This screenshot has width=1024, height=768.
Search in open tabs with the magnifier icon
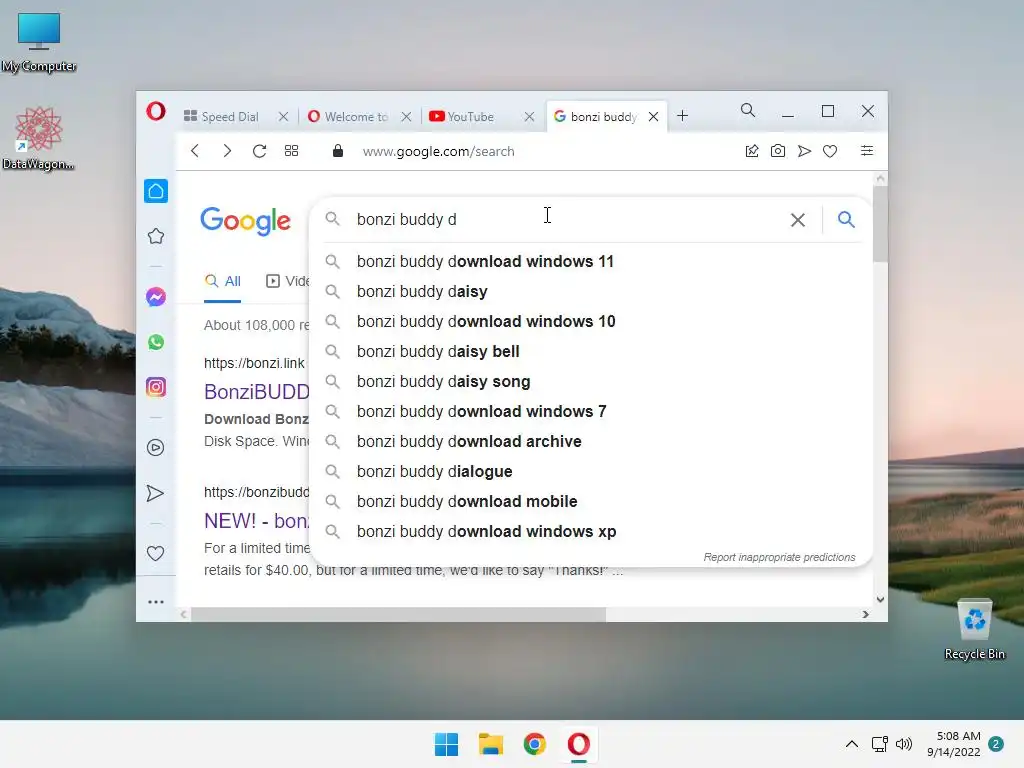748,110
